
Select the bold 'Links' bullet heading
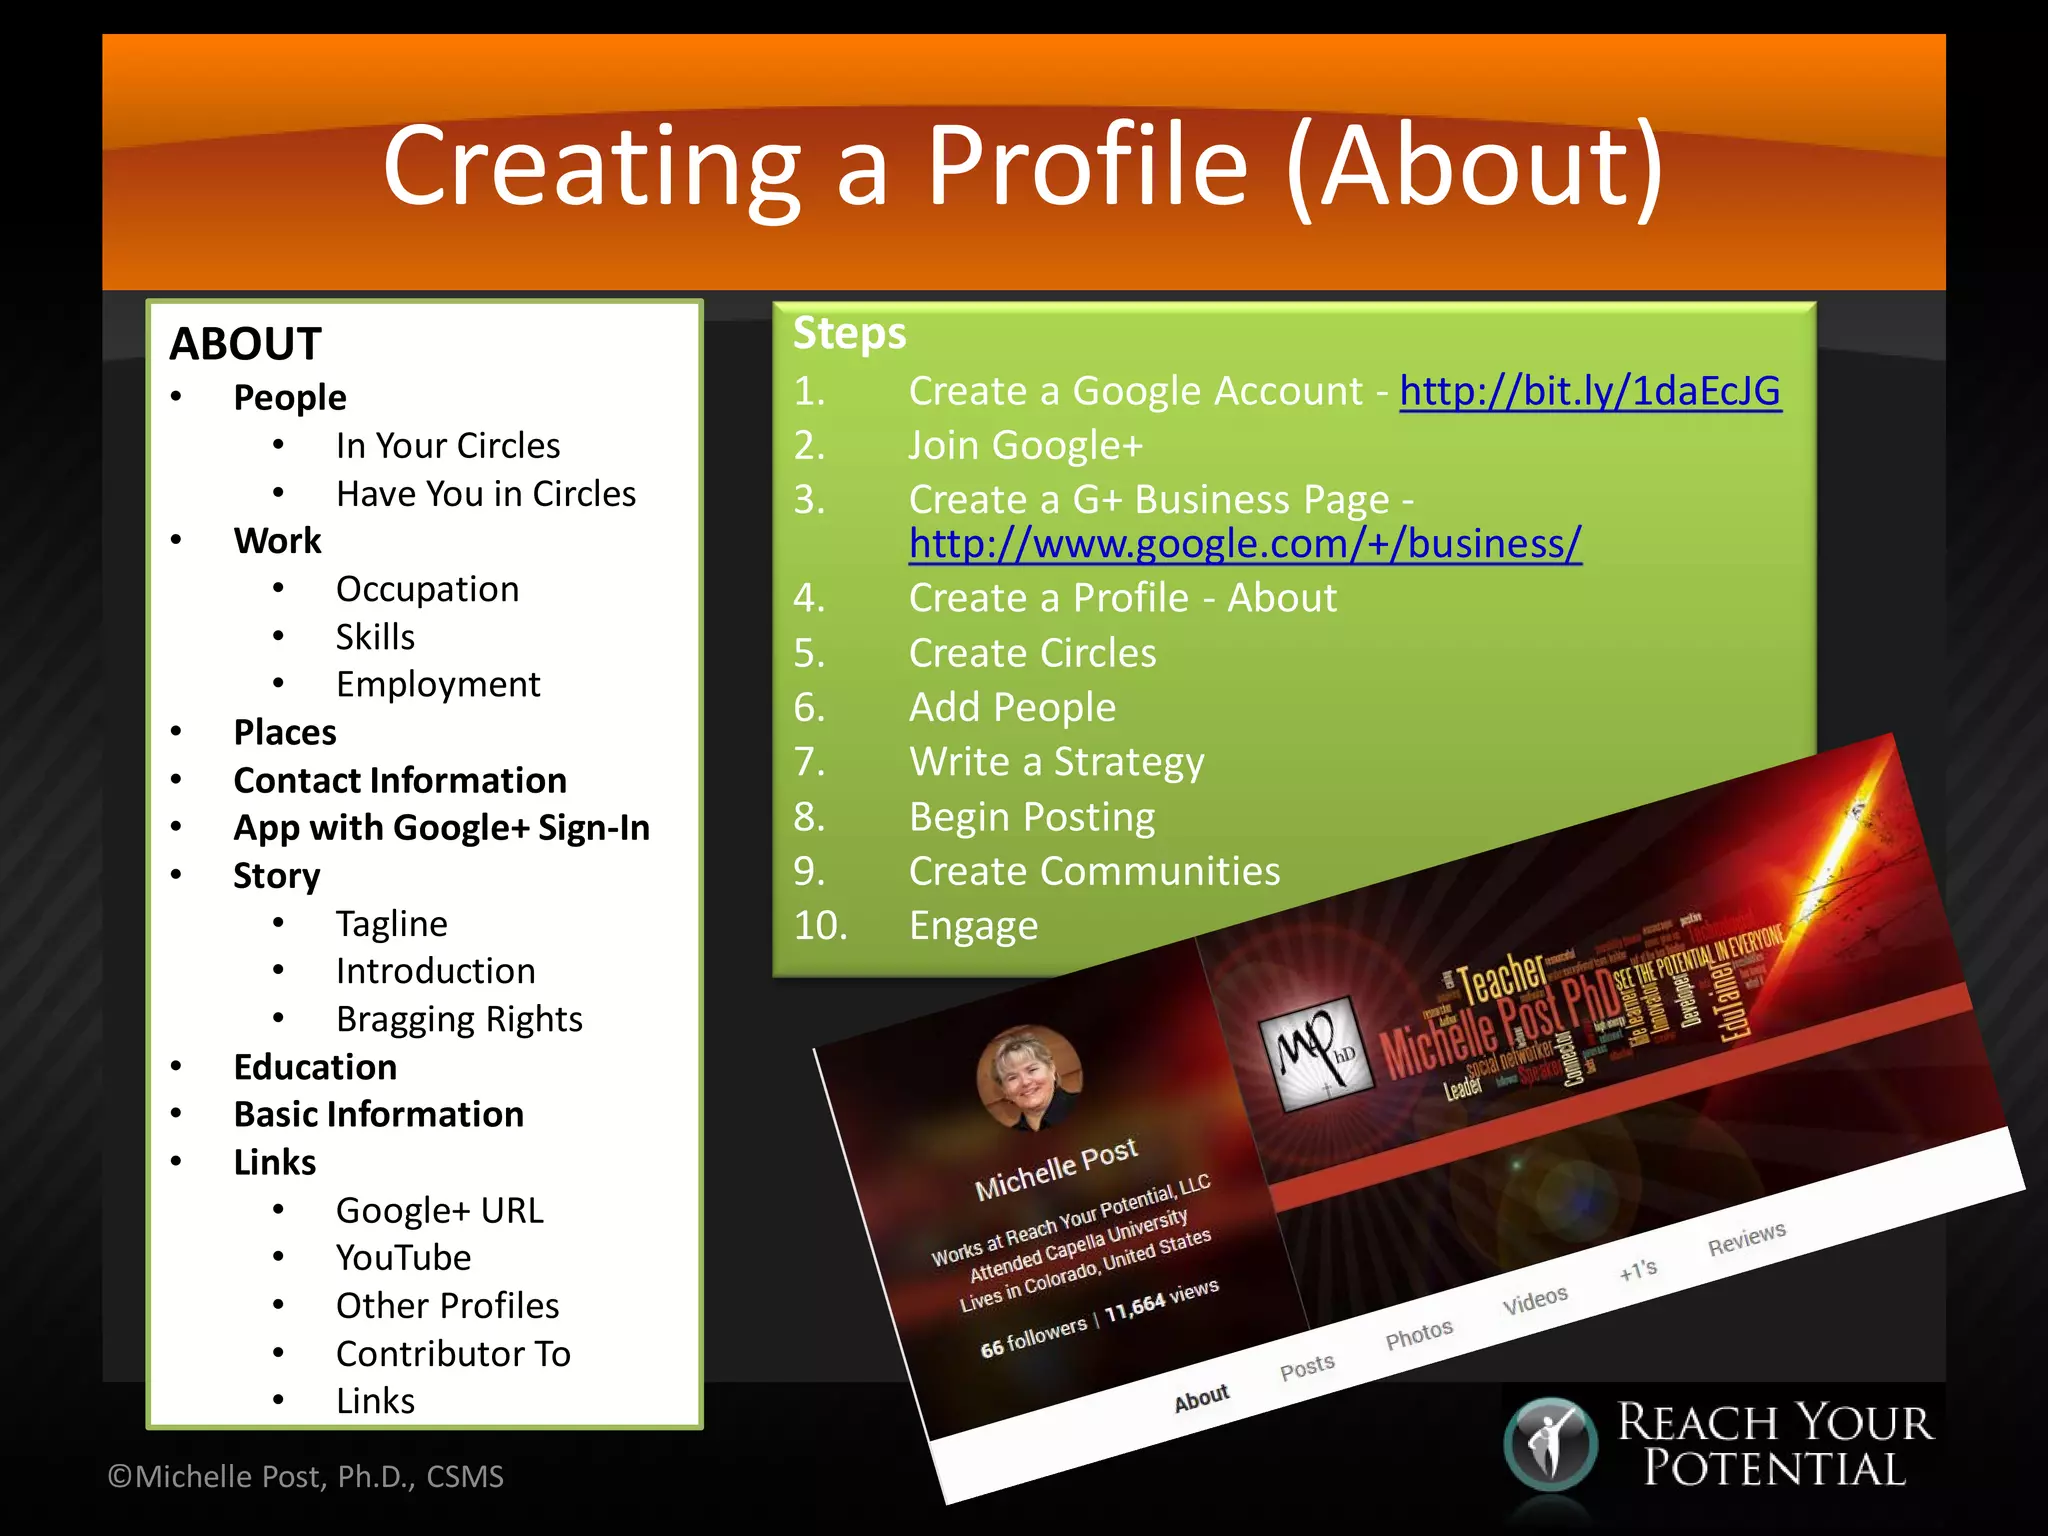click(274, 1162)
